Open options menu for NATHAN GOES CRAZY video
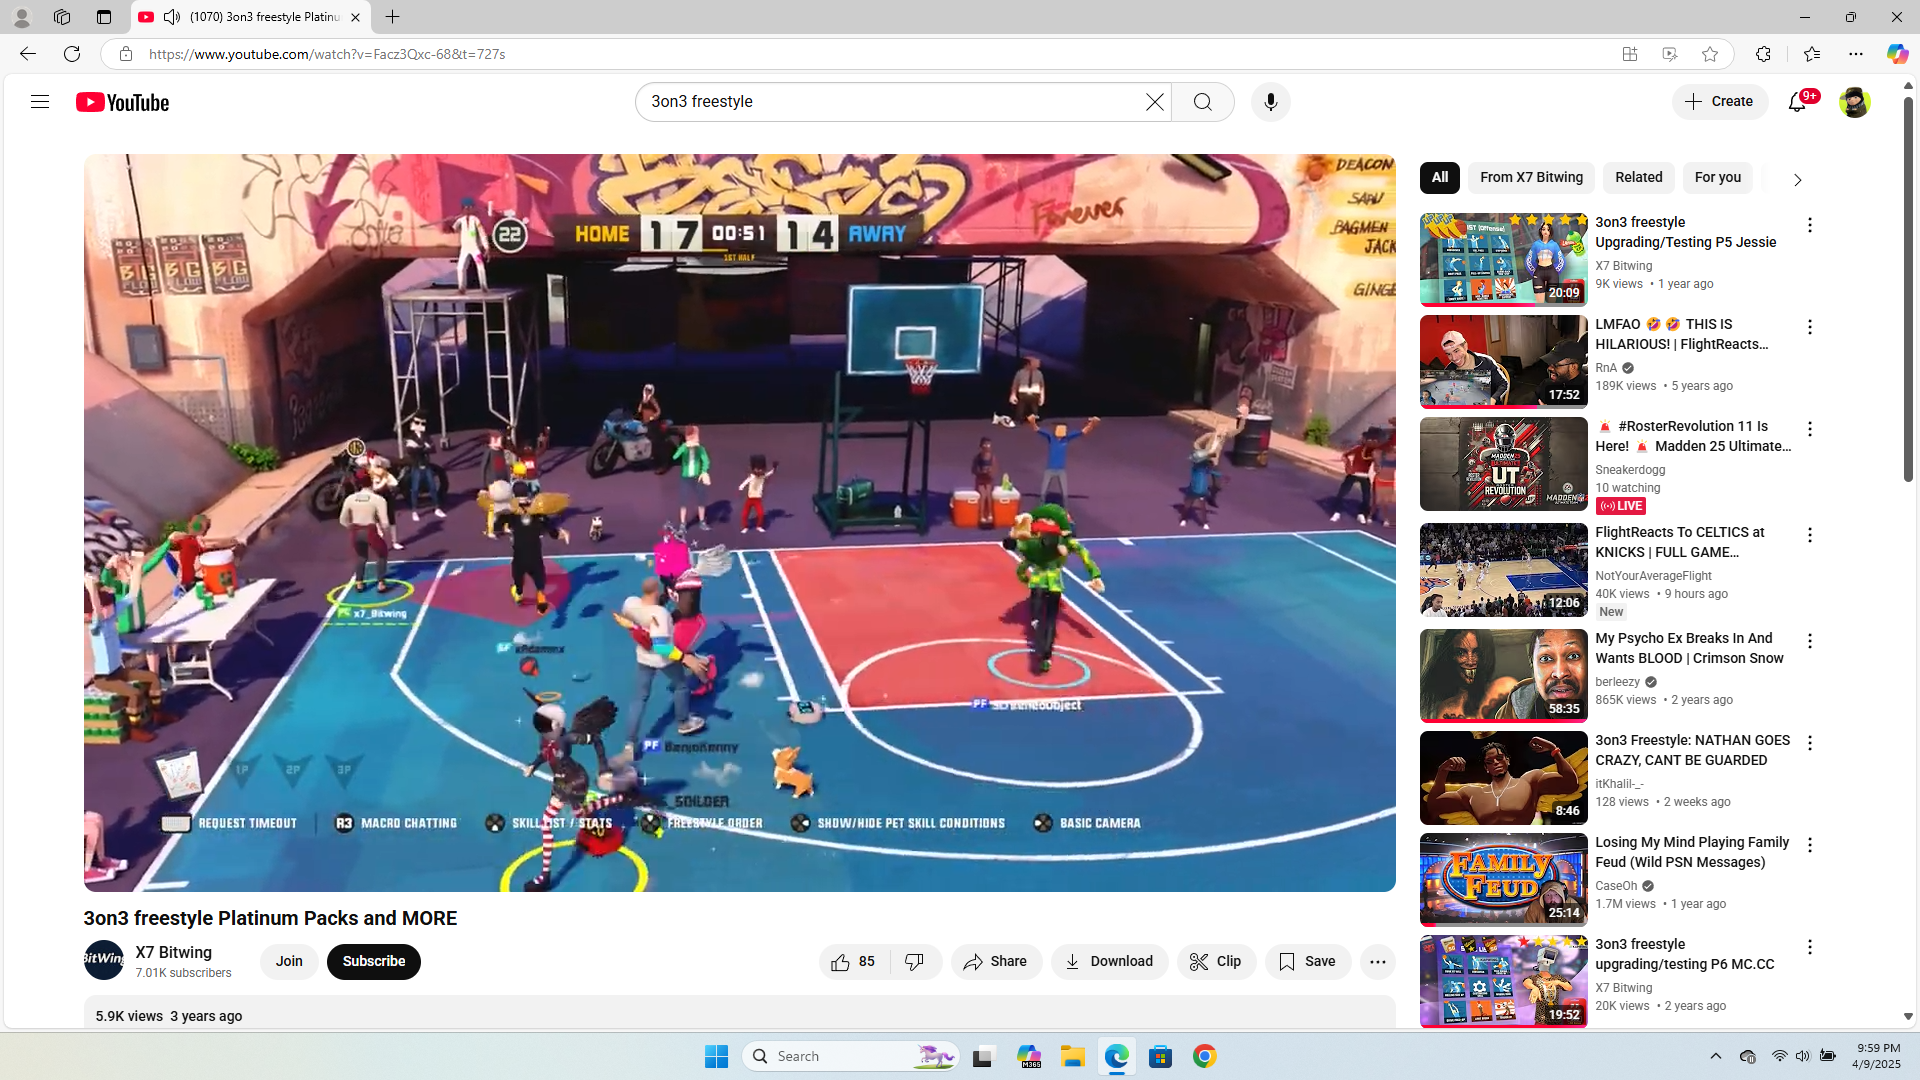The height and width of the screenshot is (1080, 1920). click(1810, 744)
